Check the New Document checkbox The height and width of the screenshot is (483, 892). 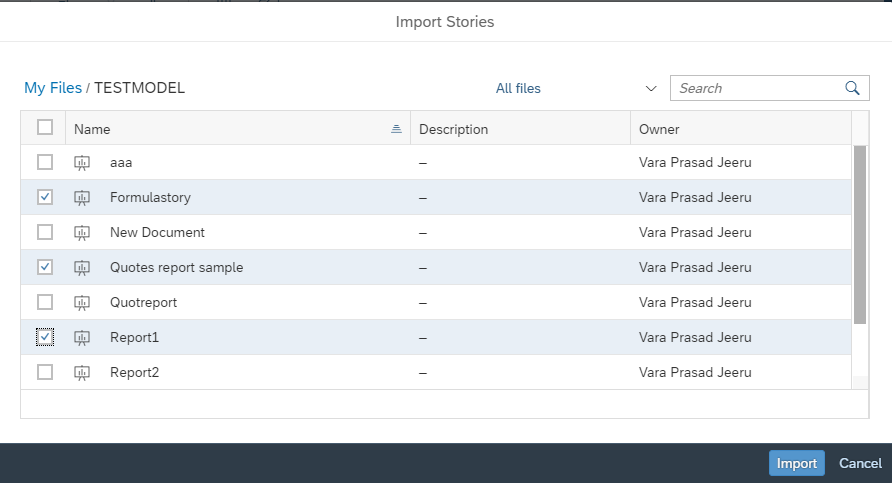click(45, 232)
